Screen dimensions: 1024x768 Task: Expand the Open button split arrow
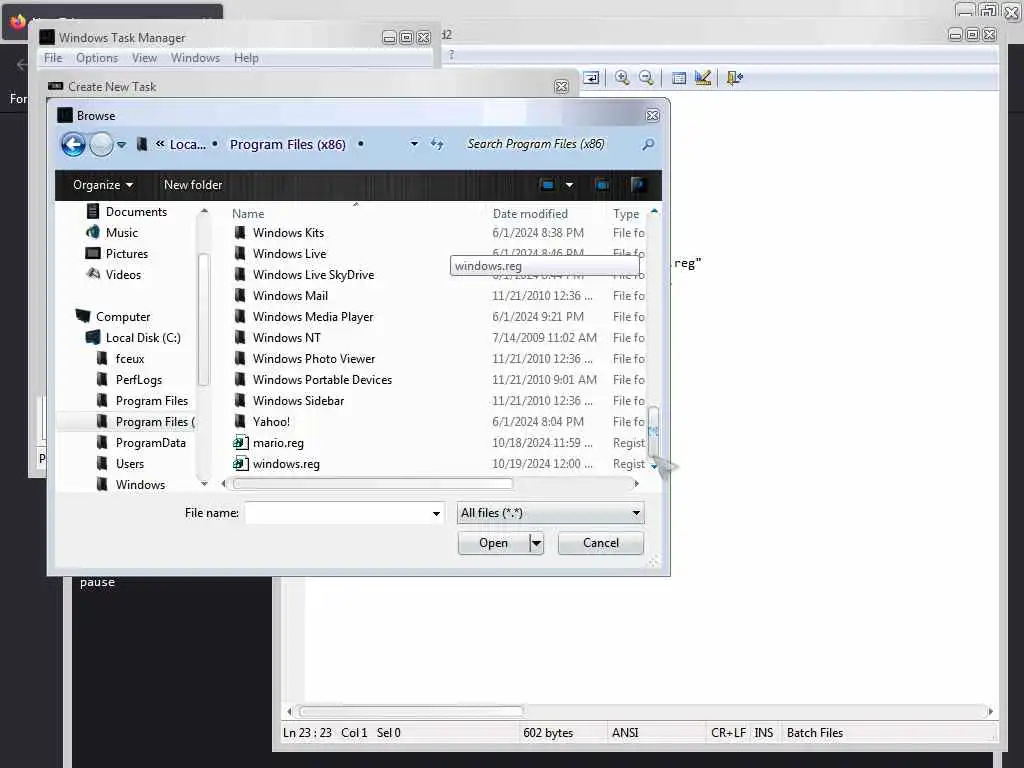[x=536, y=543]
